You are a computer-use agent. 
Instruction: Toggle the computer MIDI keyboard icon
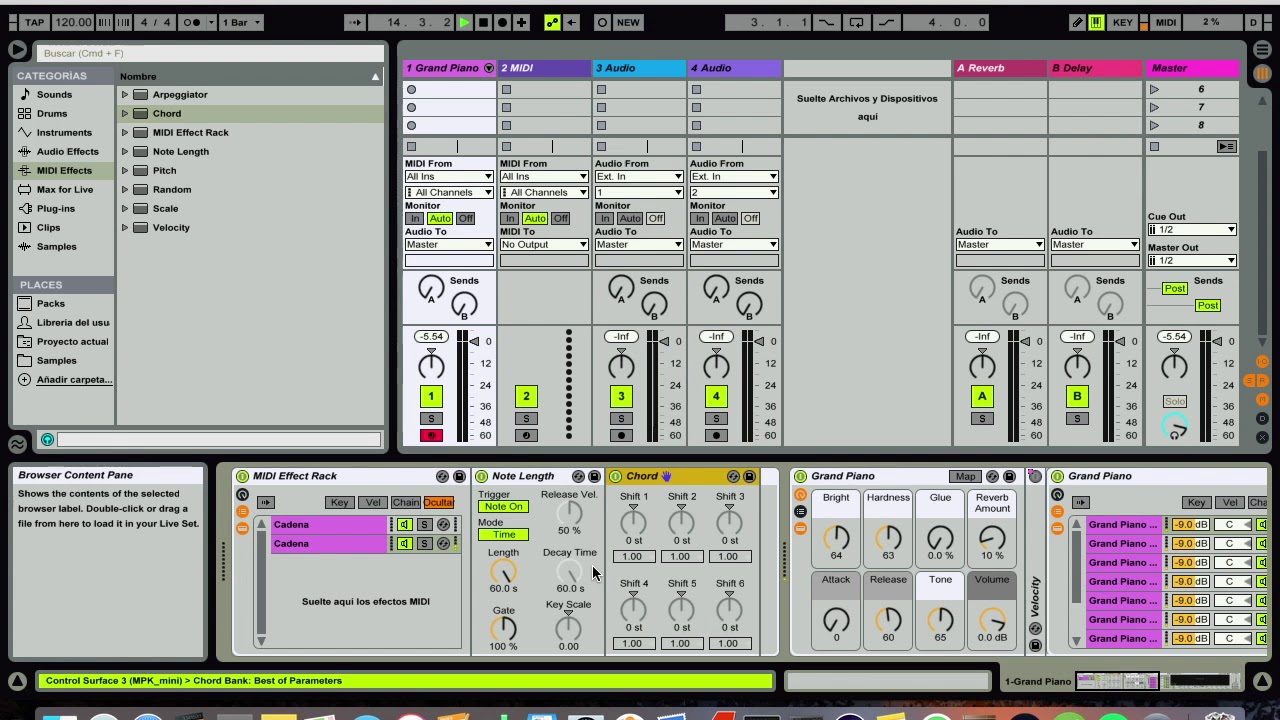coord(1096,22)
